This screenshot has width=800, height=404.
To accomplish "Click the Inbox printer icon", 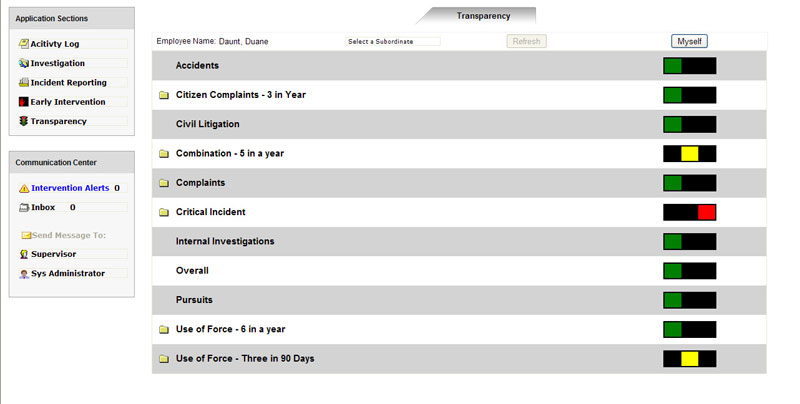I will (x=24, y=207).
